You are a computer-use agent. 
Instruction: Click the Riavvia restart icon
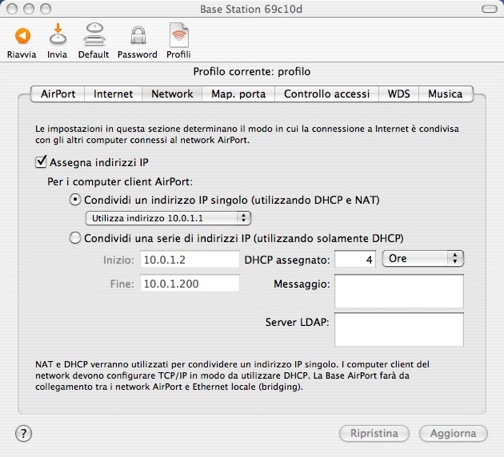pos(23,36)
